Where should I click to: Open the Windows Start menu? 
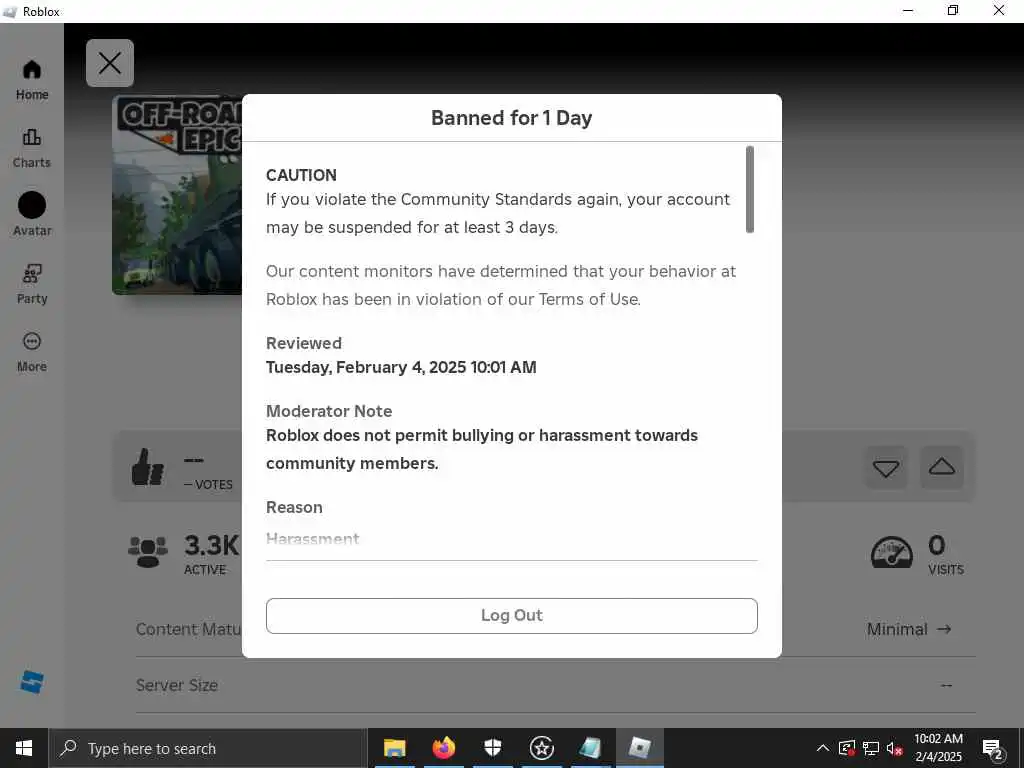24,748
